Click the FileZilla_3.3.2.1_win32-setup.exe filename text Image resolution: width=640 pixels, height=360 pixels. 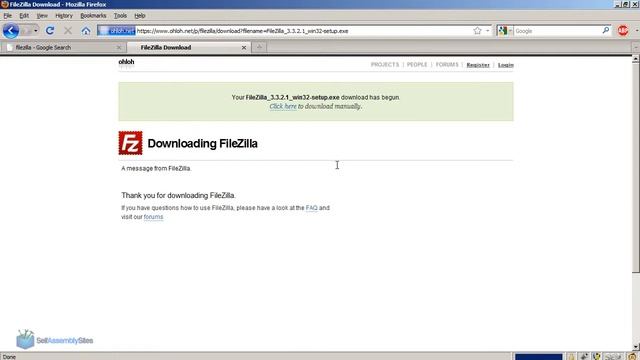tap(292, 97)
